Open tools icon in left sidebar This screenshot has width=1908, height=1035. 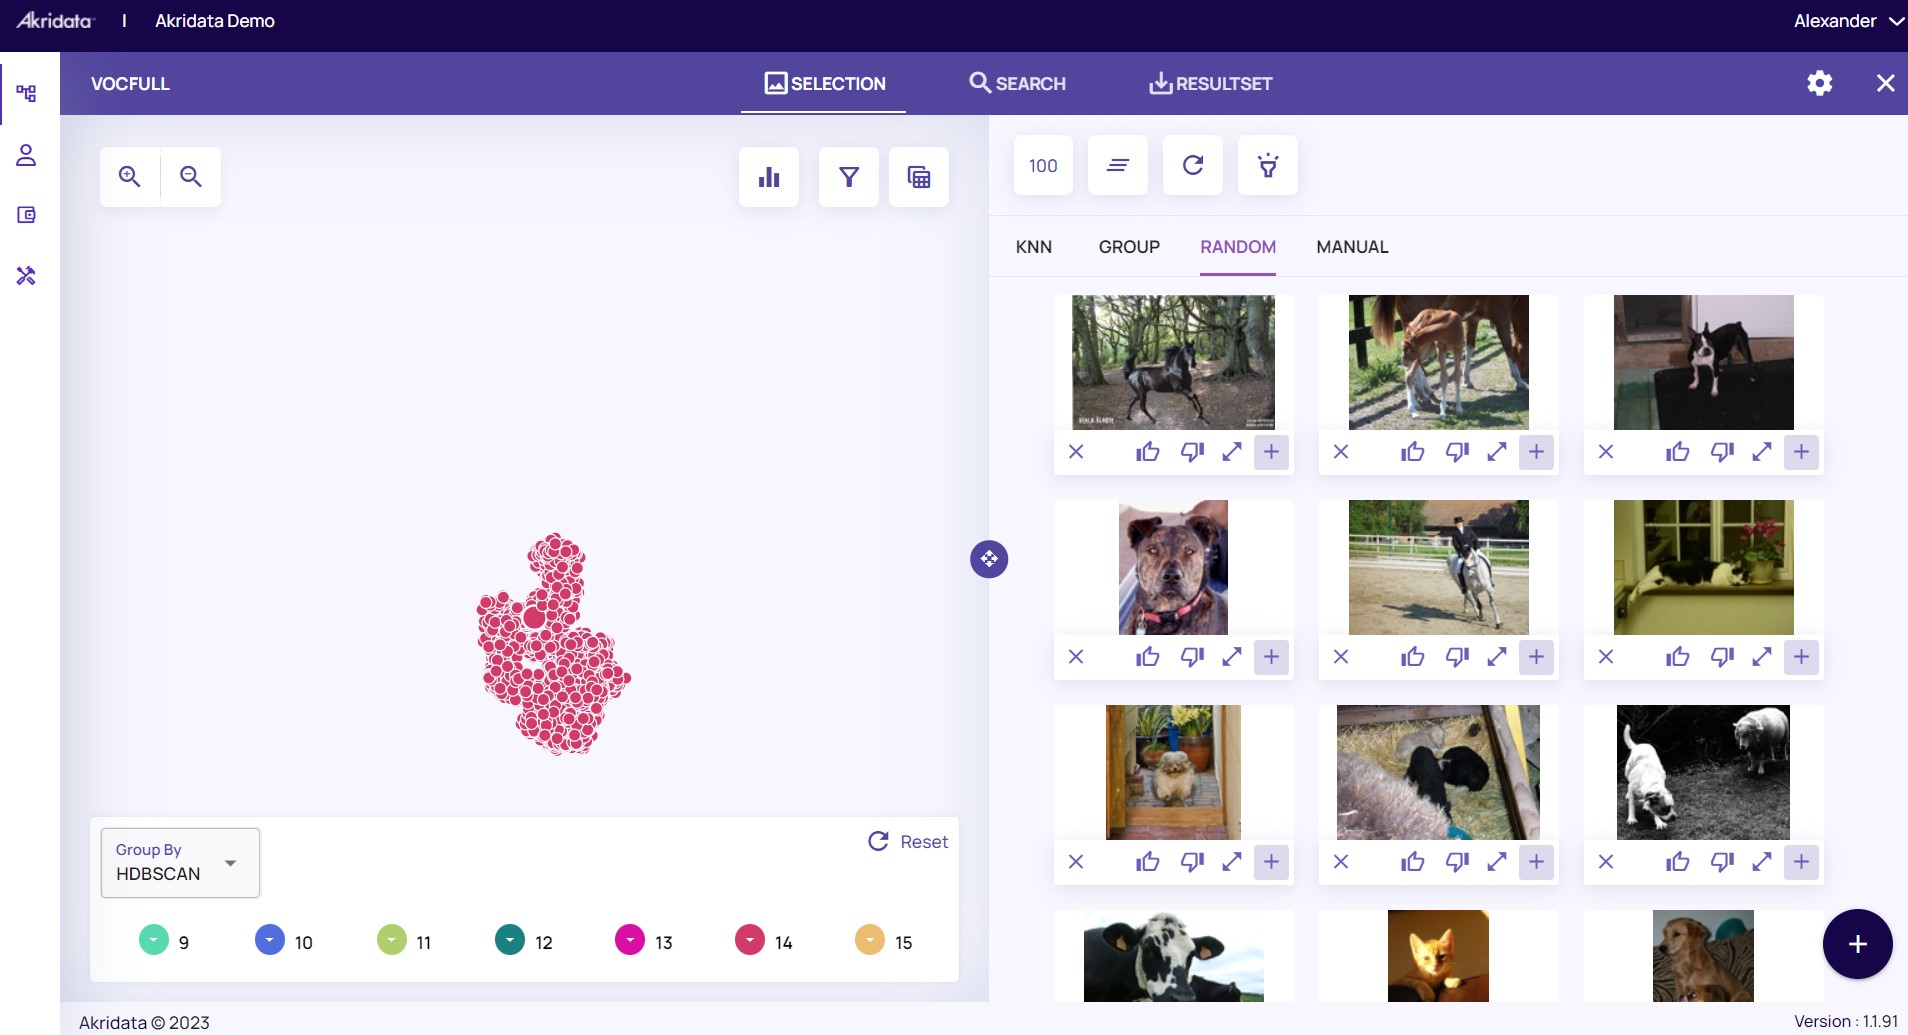(27, 276)
